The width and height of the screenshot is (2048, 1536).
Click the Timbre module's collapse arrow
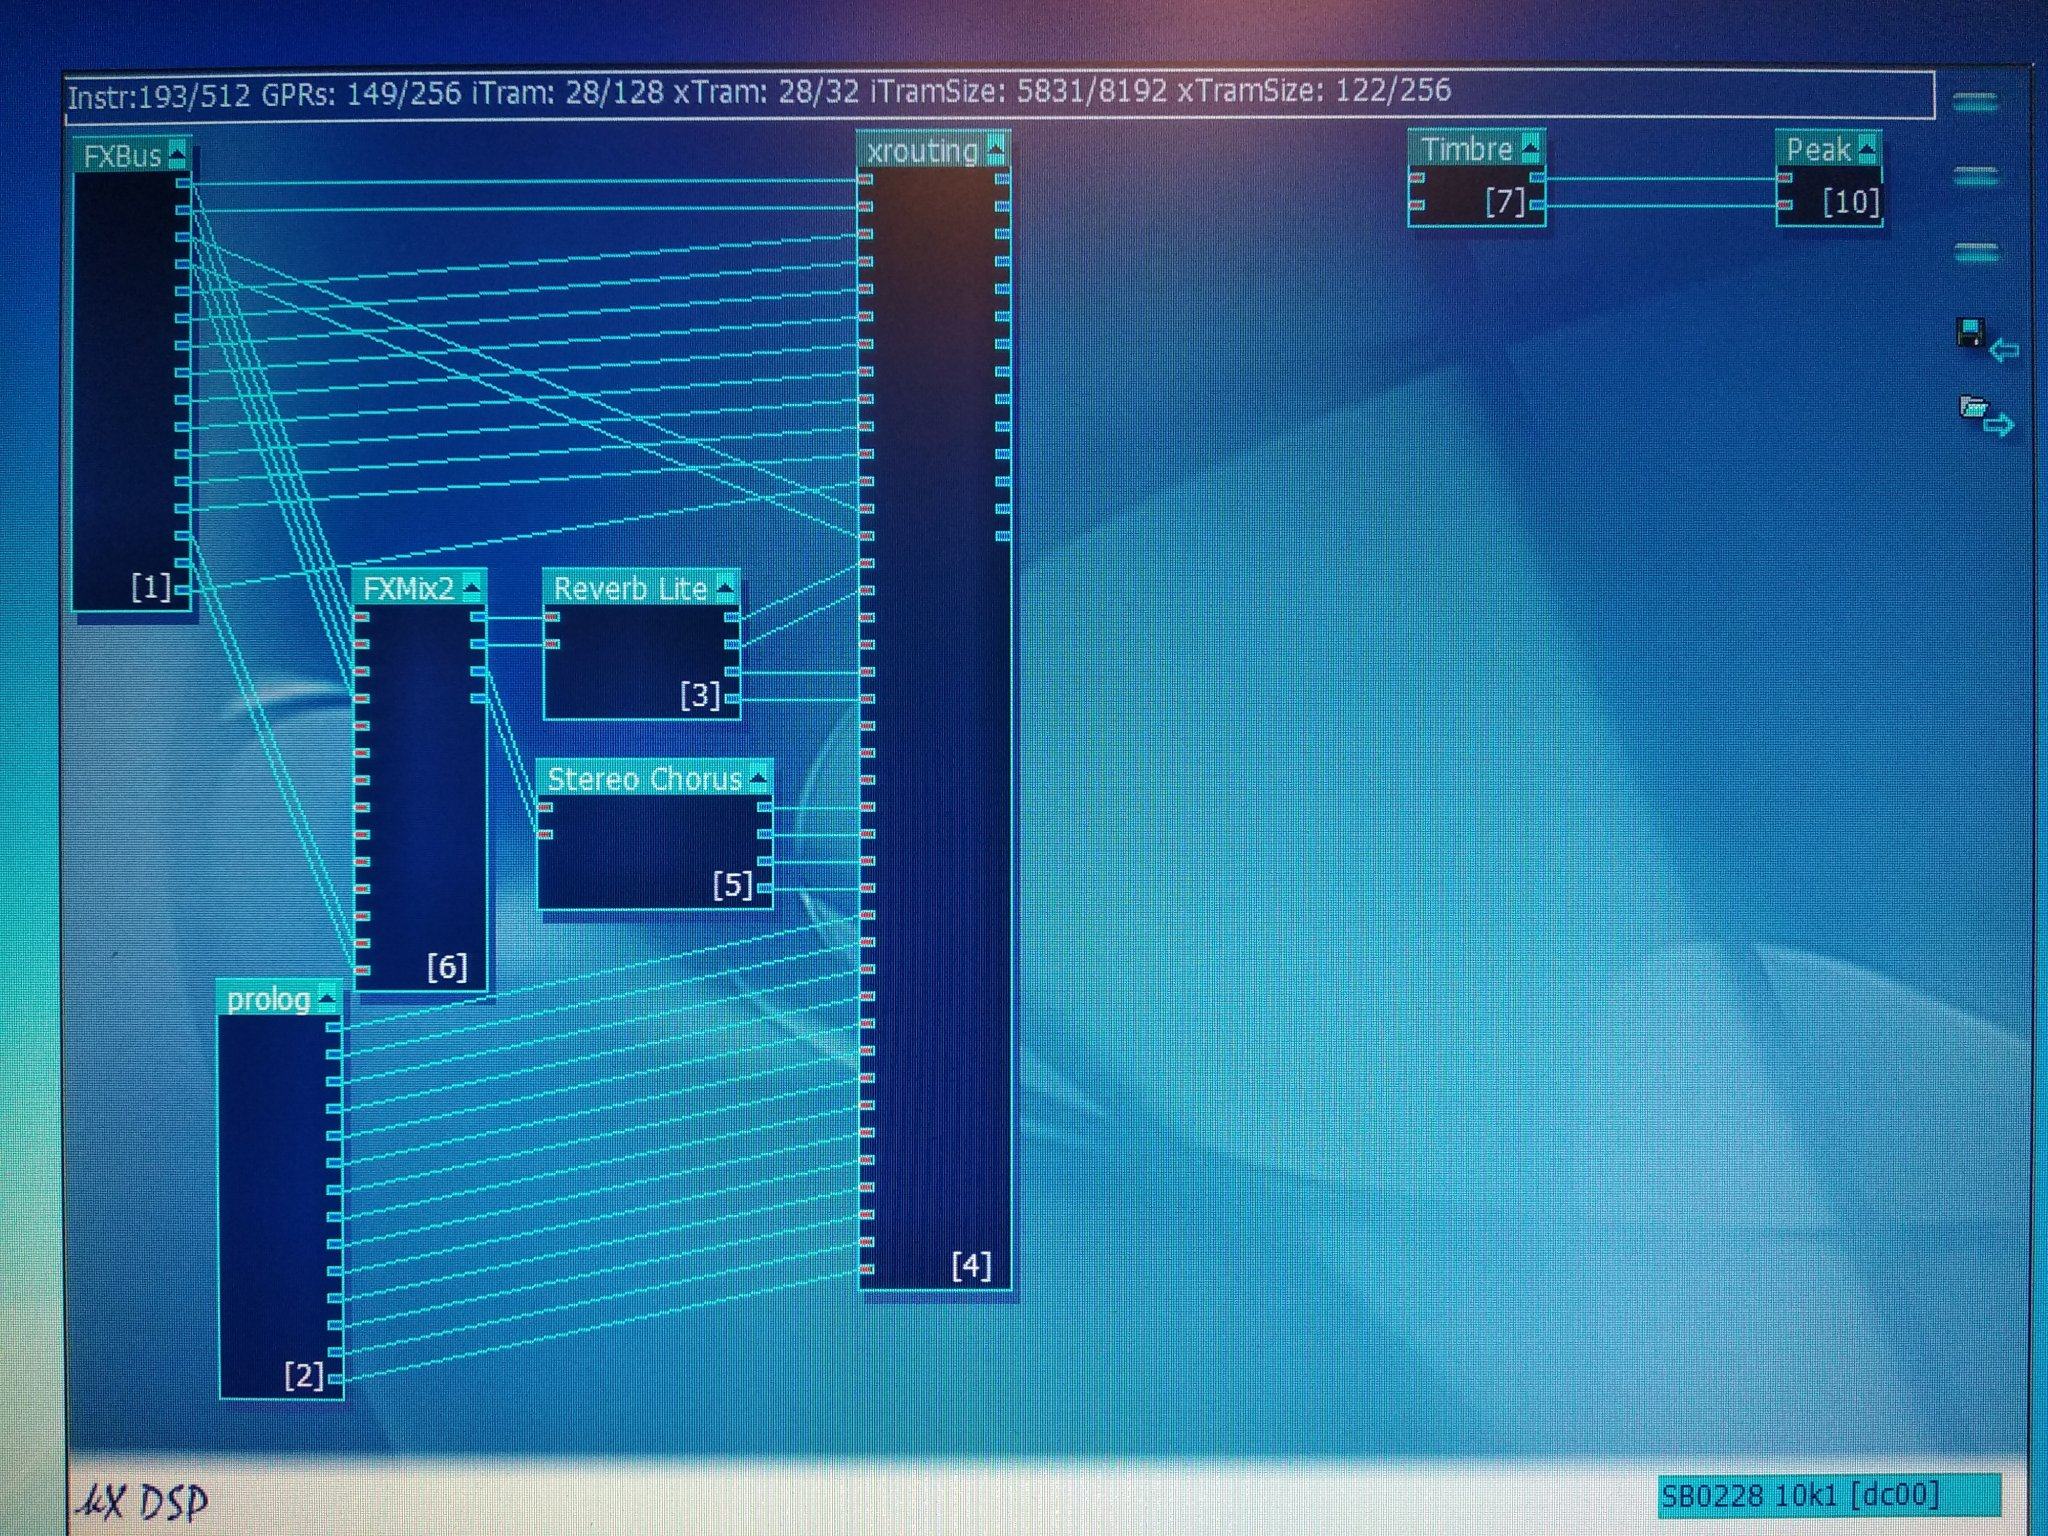pyautogui.click(x=1530, y=149)
